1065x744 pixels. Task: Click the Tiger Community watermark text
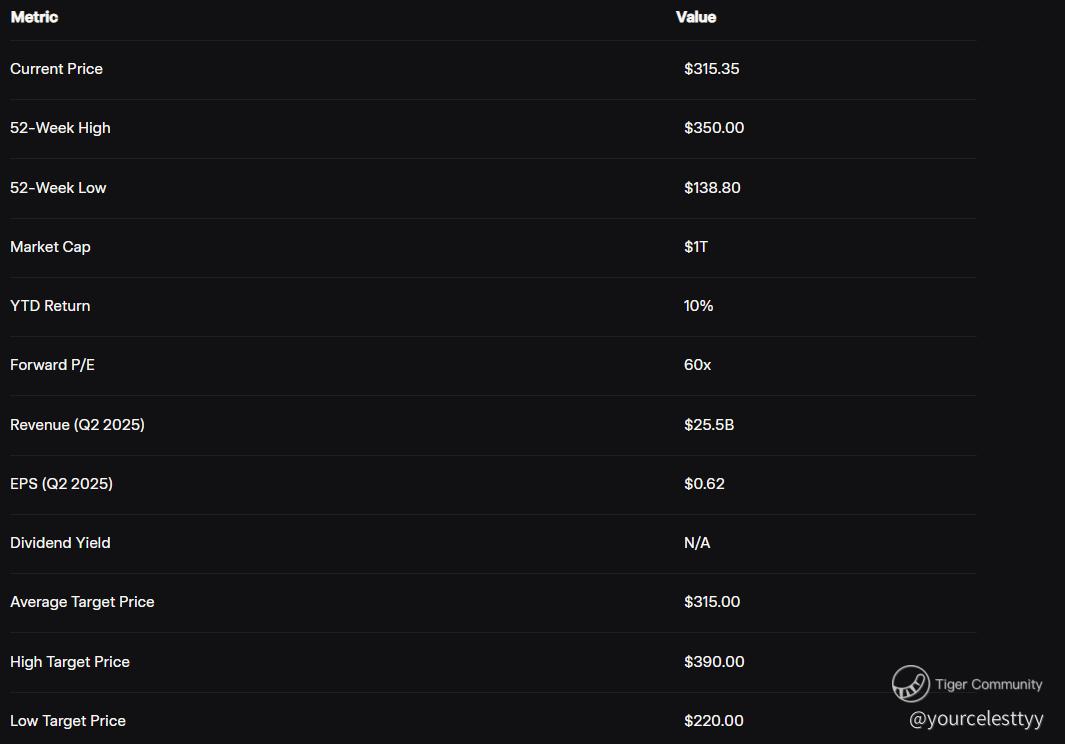(988, 685)
